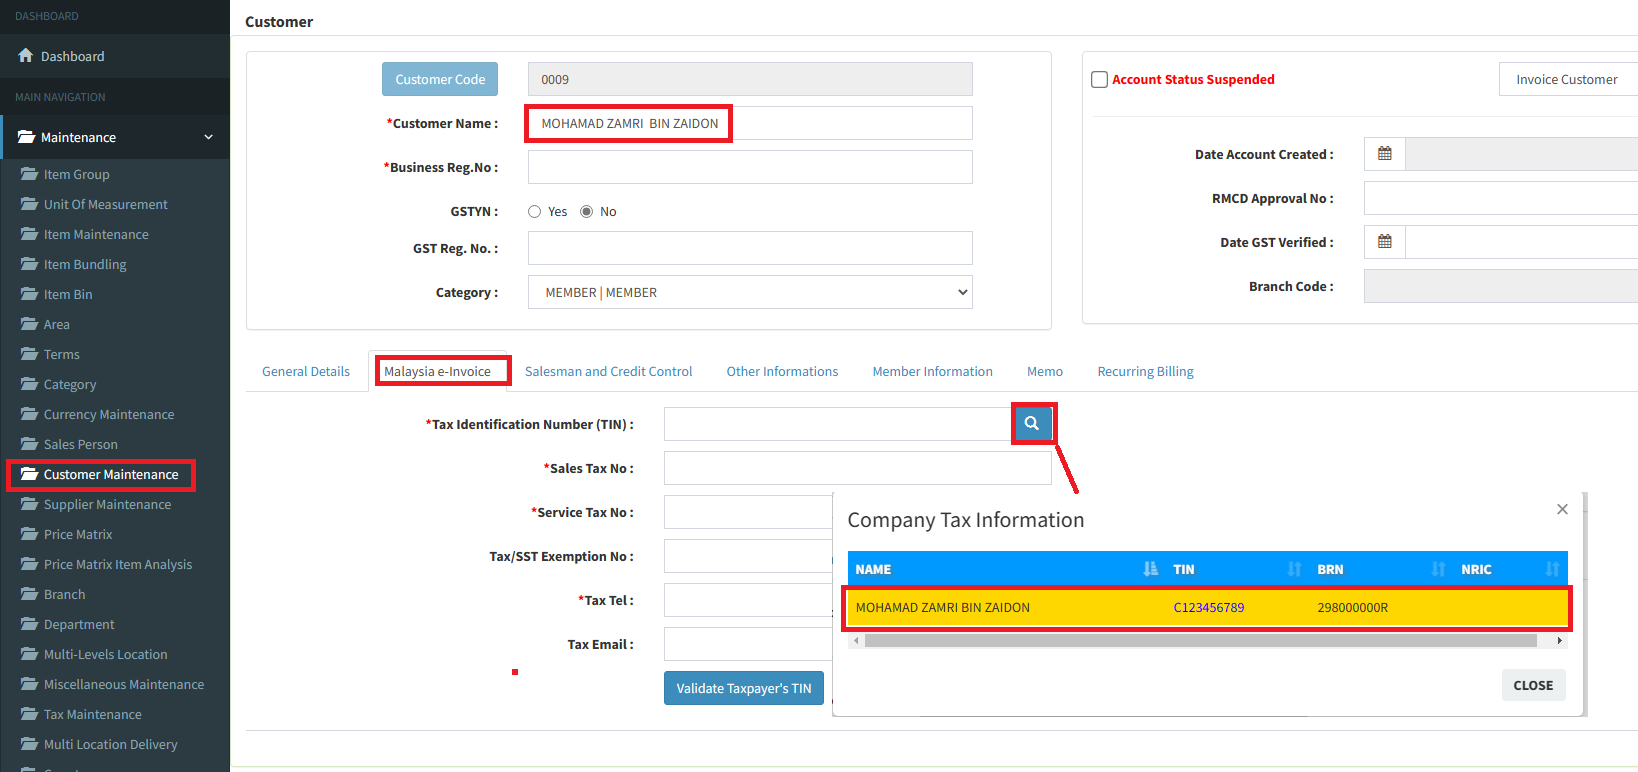The height and width of the screenshot is (772, 1638).
Task: Open the Date Account Created calendar icon
Action: point(1384,154)
